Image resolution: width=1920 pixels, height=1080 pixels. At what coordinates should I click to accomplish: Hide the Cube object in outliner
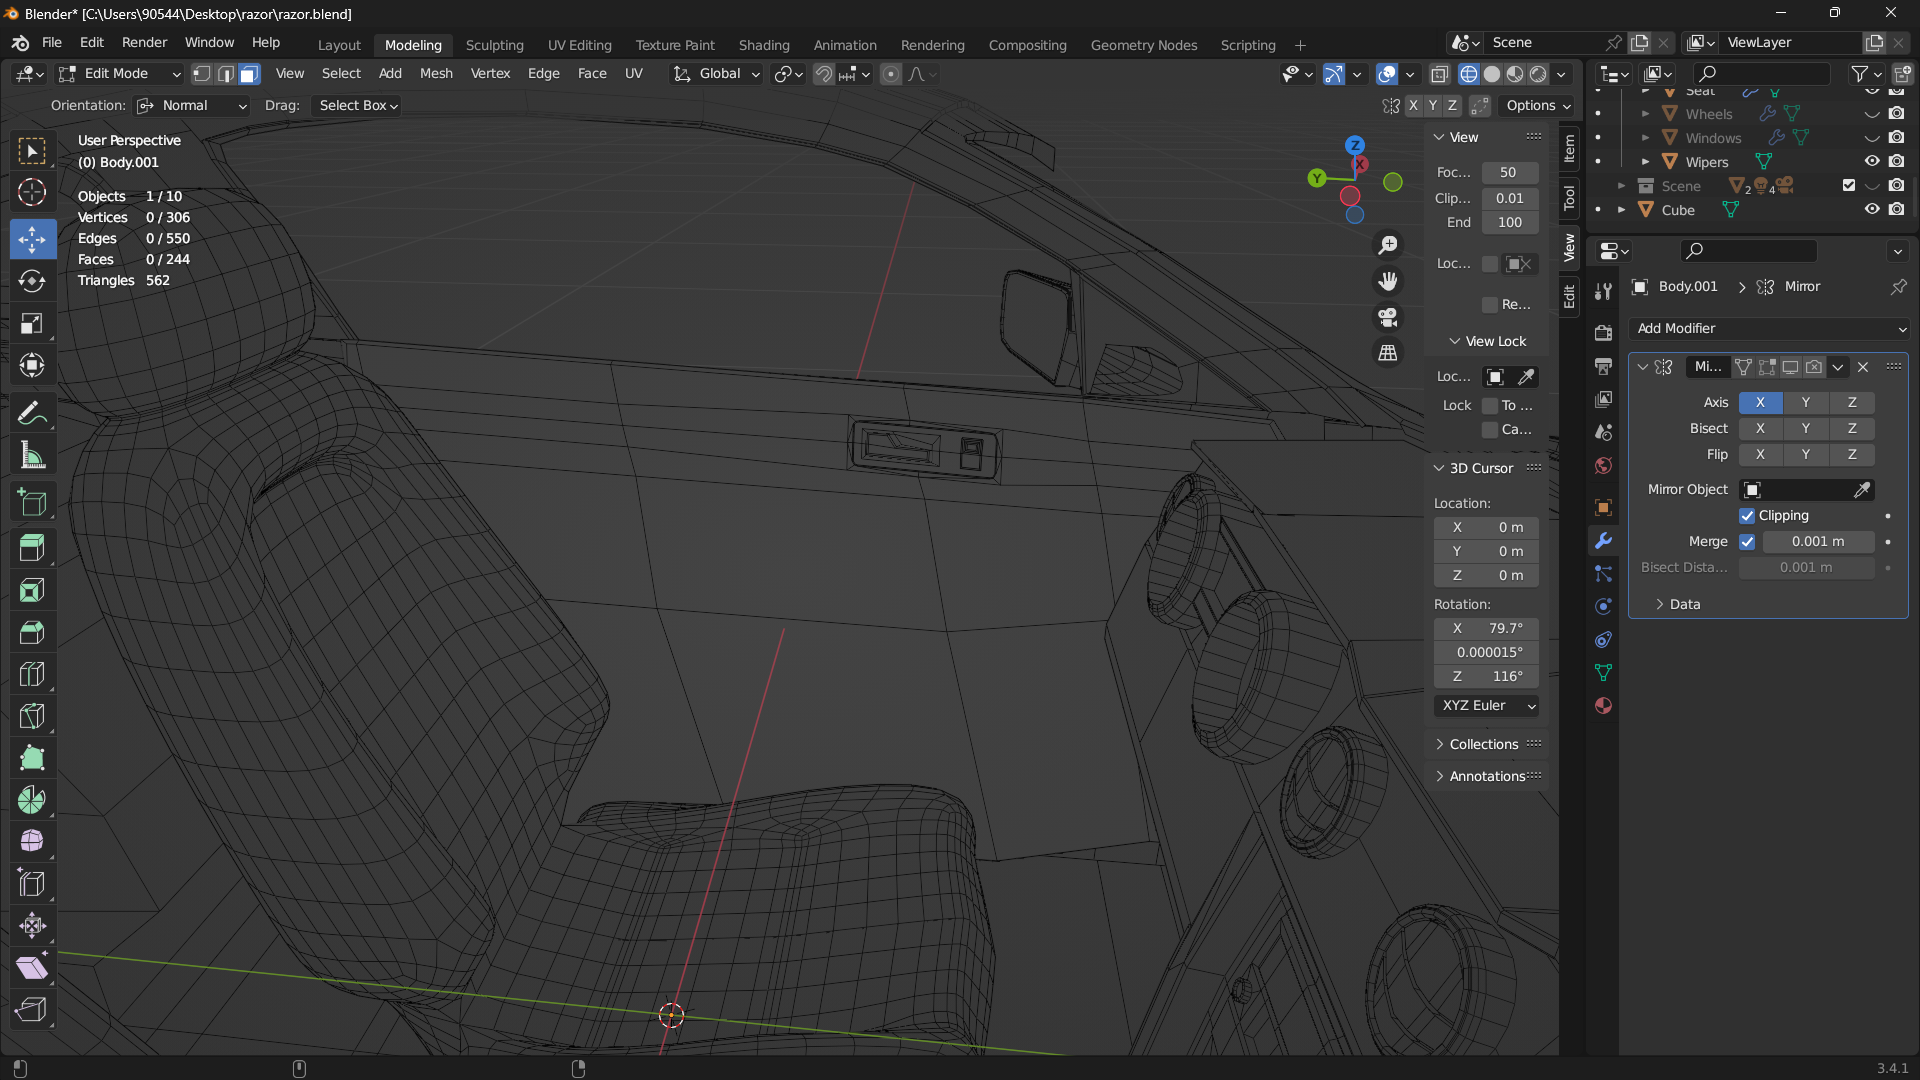point(1872,210)
